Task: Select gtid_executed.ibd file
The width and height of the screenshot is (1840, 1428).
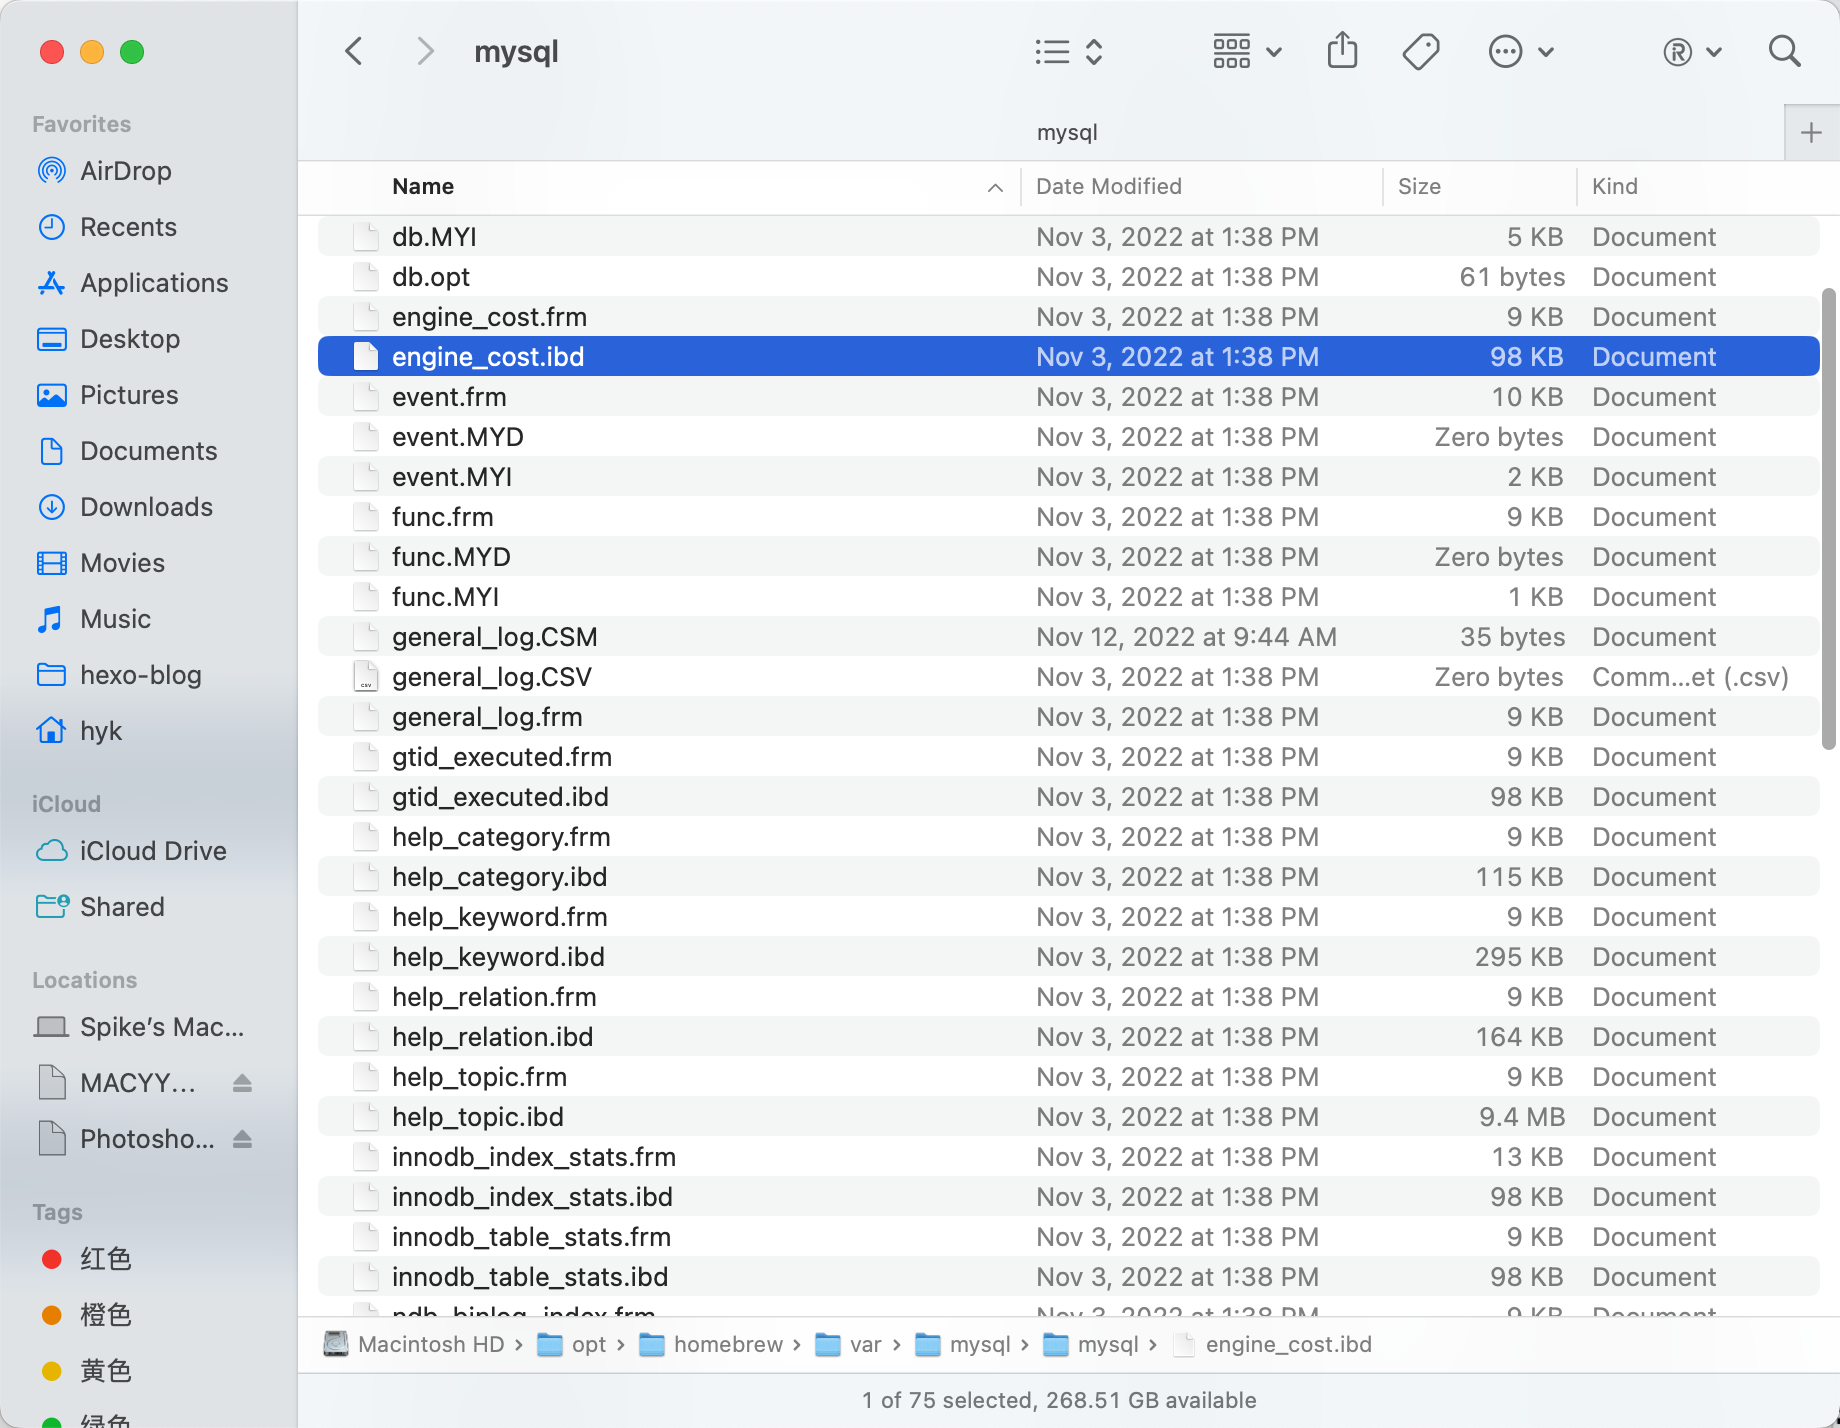Action: 1068,797
